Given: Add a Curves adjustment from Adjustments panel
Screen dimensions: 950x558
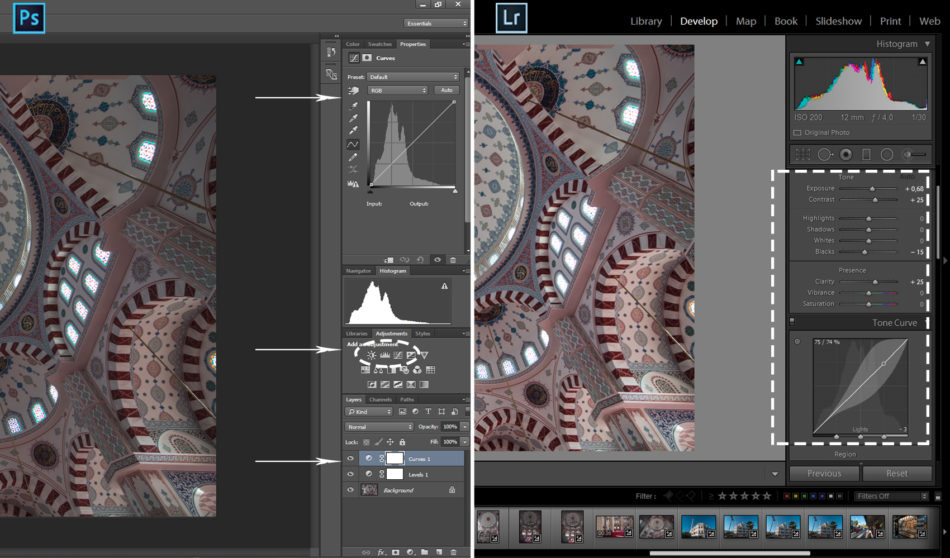Looking at the screenshot, I should (397, 355).
